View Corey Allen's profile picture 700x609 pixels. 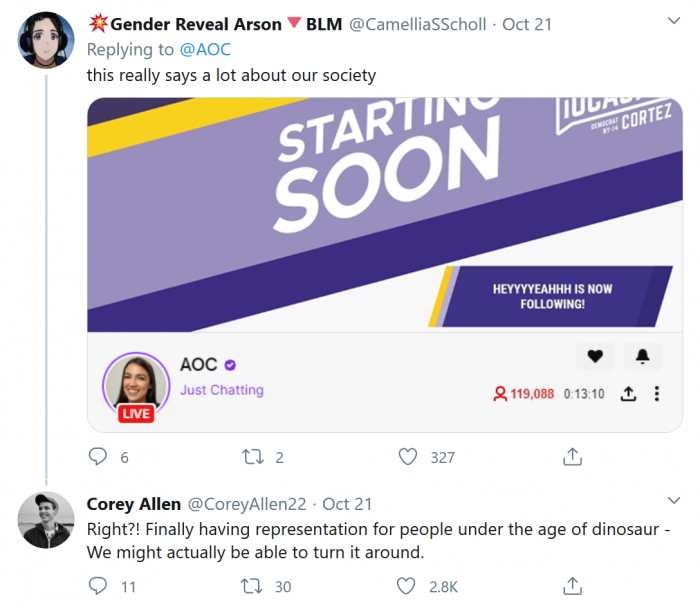[47, 521]
